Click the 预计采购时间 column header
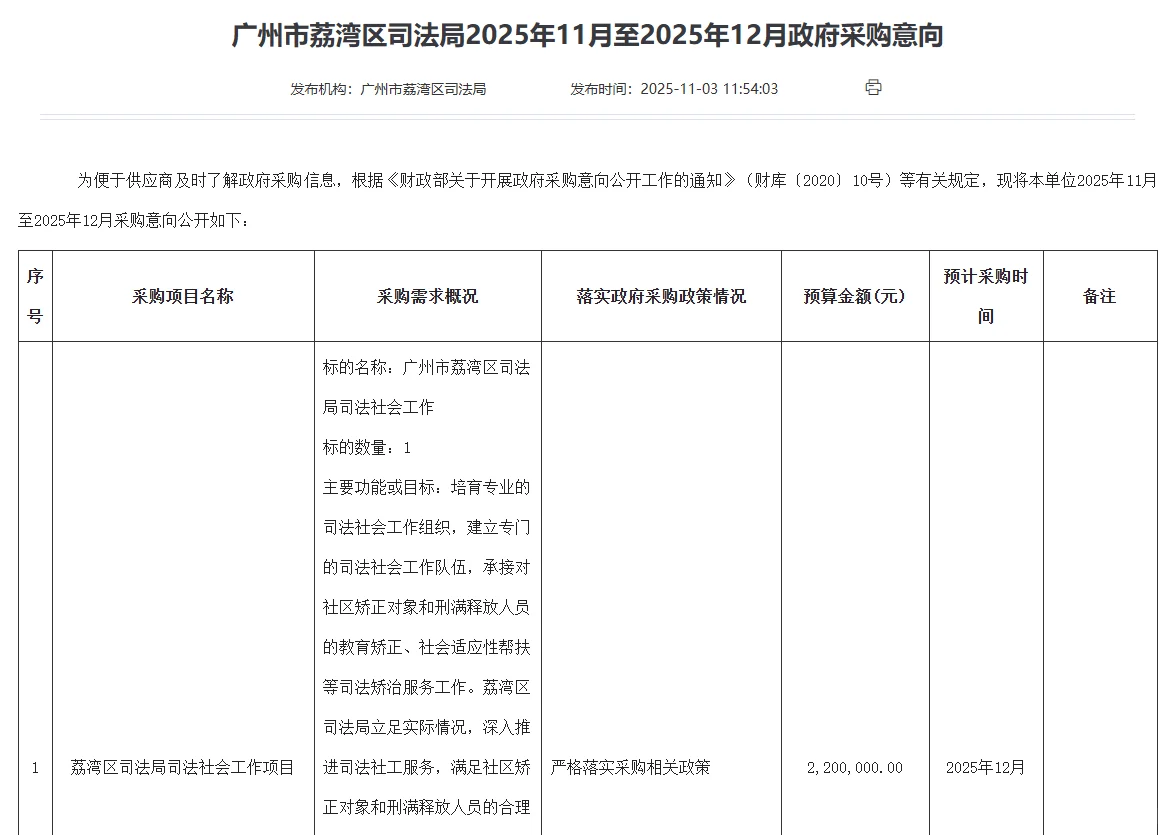This screenshot has width=1172, height=835. coord(987,295)
